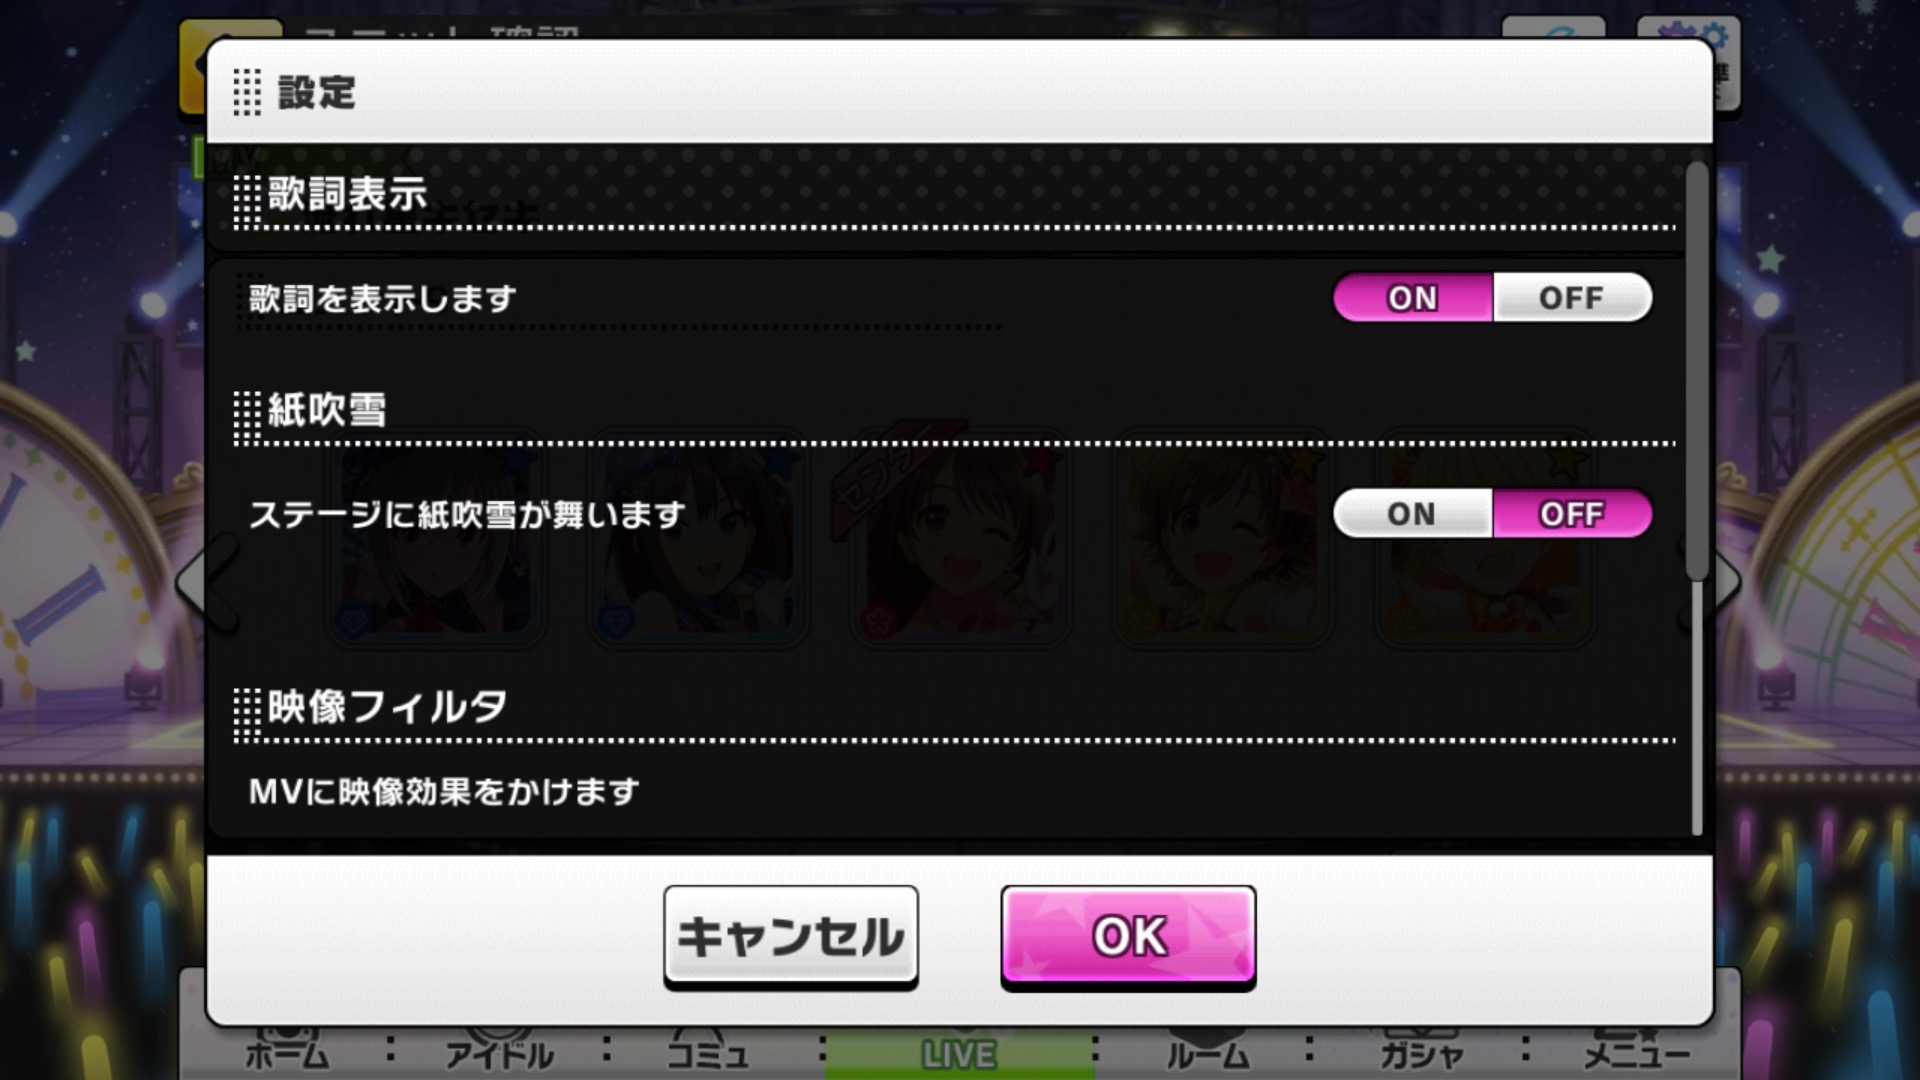The image size is (1920, 1080).
Task: Click the settings dialog scrollbar thumb
Action: click(1697, 370)
